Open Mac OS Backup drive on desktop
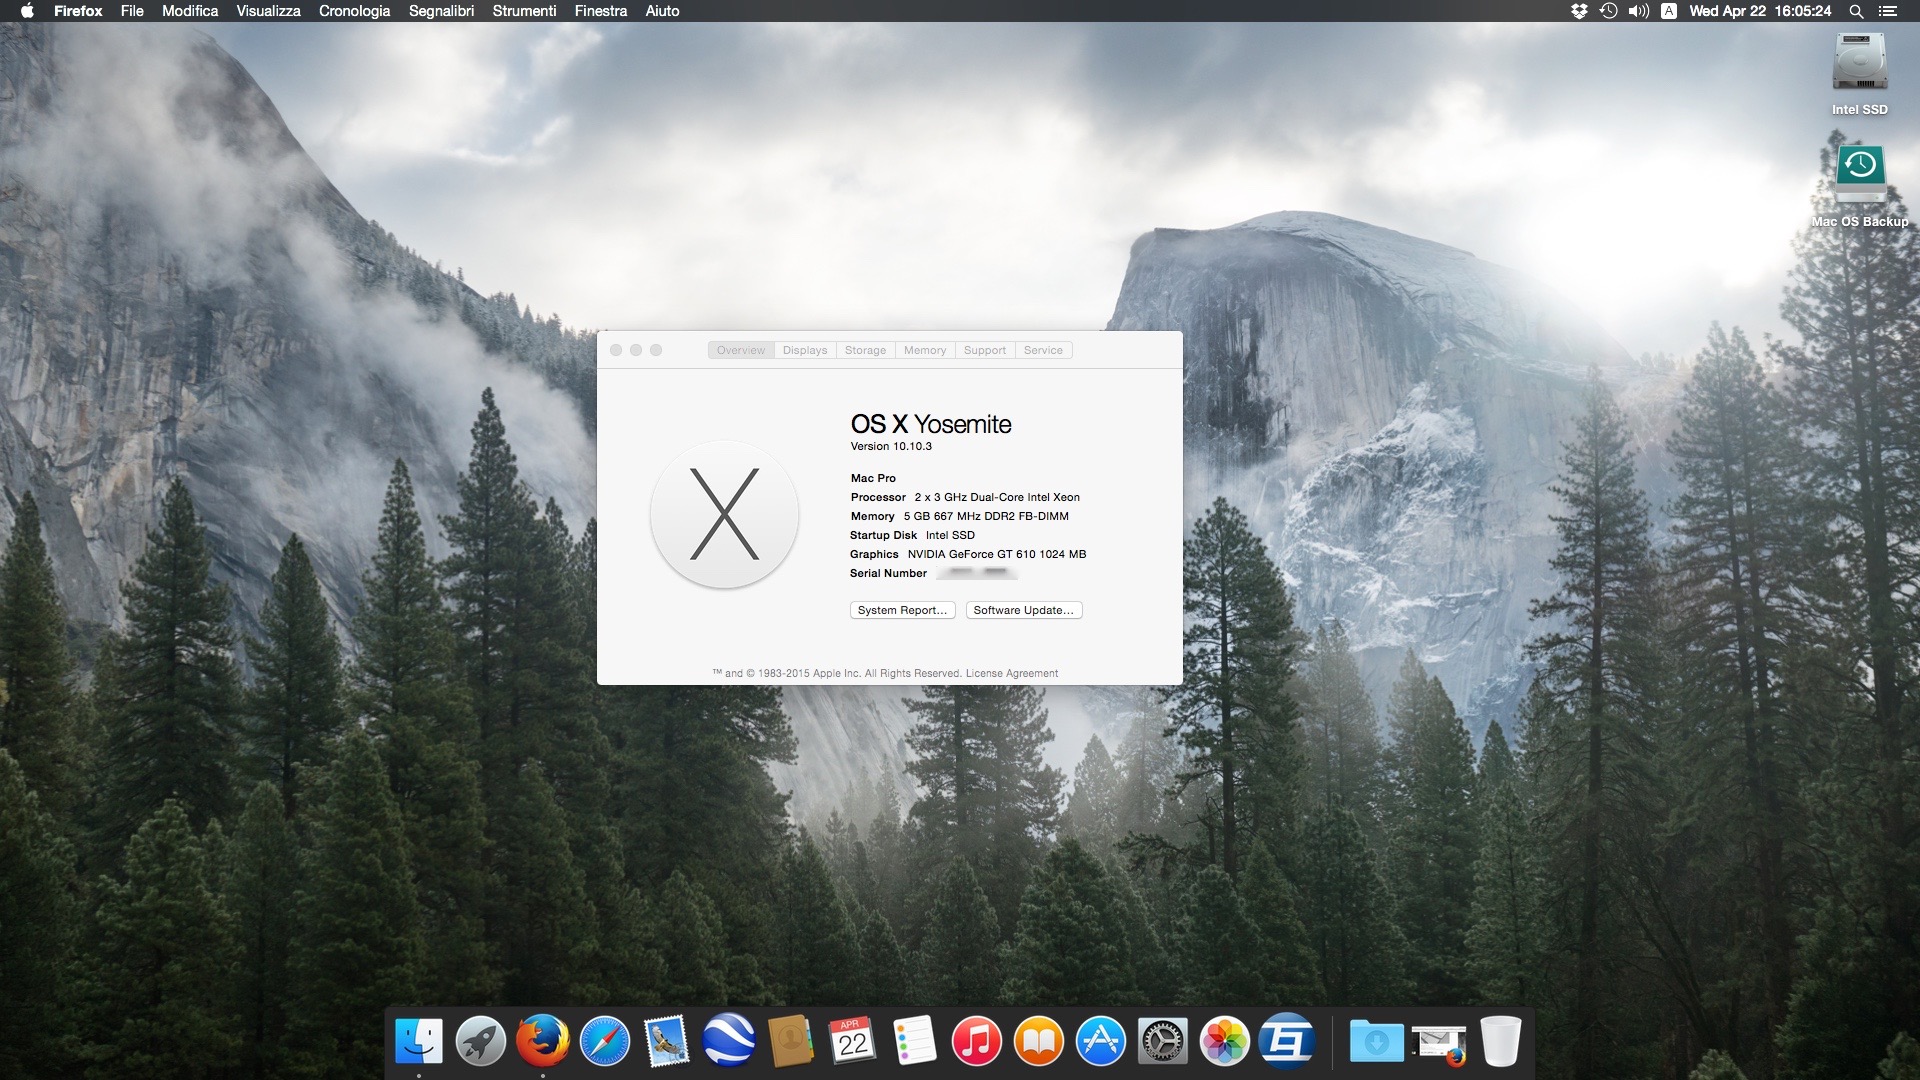 click(1860, 186)
